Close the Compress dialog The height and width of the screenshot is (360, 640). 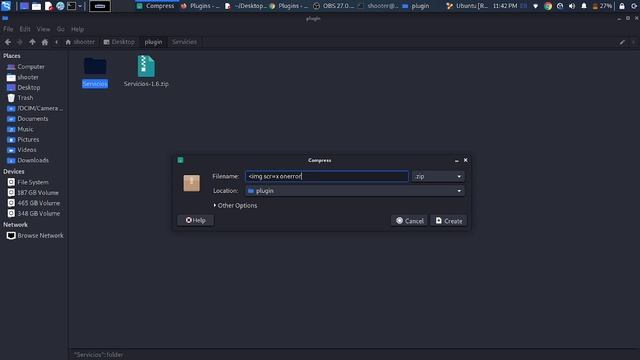(465, 160)
